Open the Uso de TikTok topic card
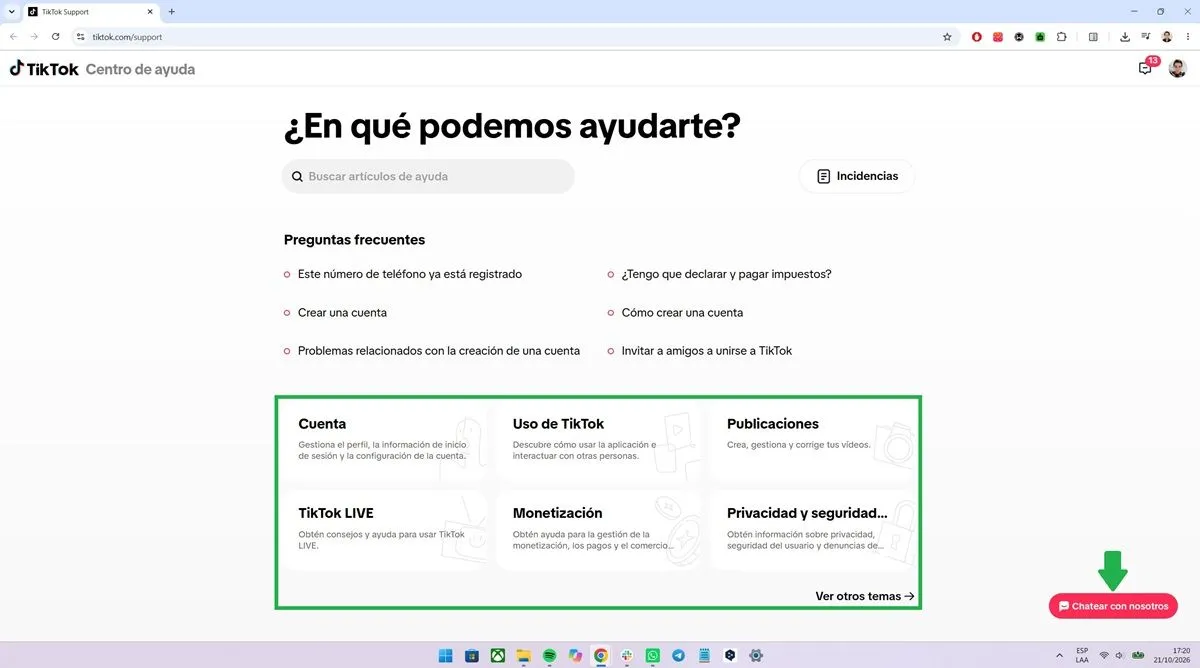1200x668 pixels. pos(598,440)
